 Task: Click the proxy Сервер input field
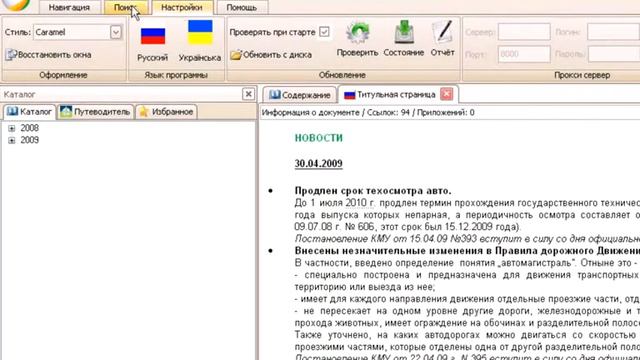coord(524,32)
